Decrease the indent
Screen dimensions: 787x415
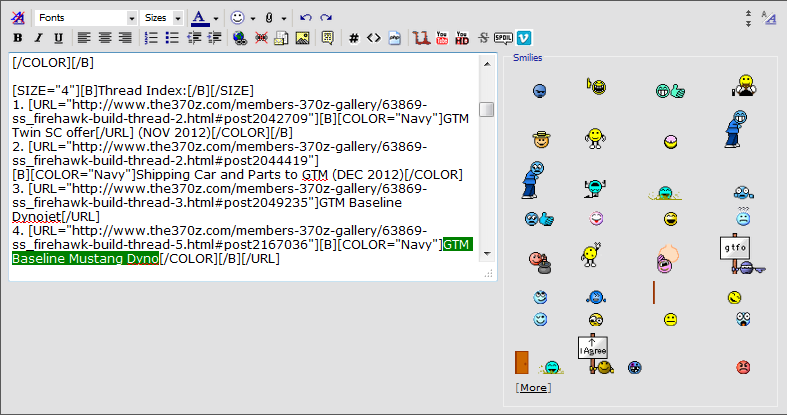[194, 38]
